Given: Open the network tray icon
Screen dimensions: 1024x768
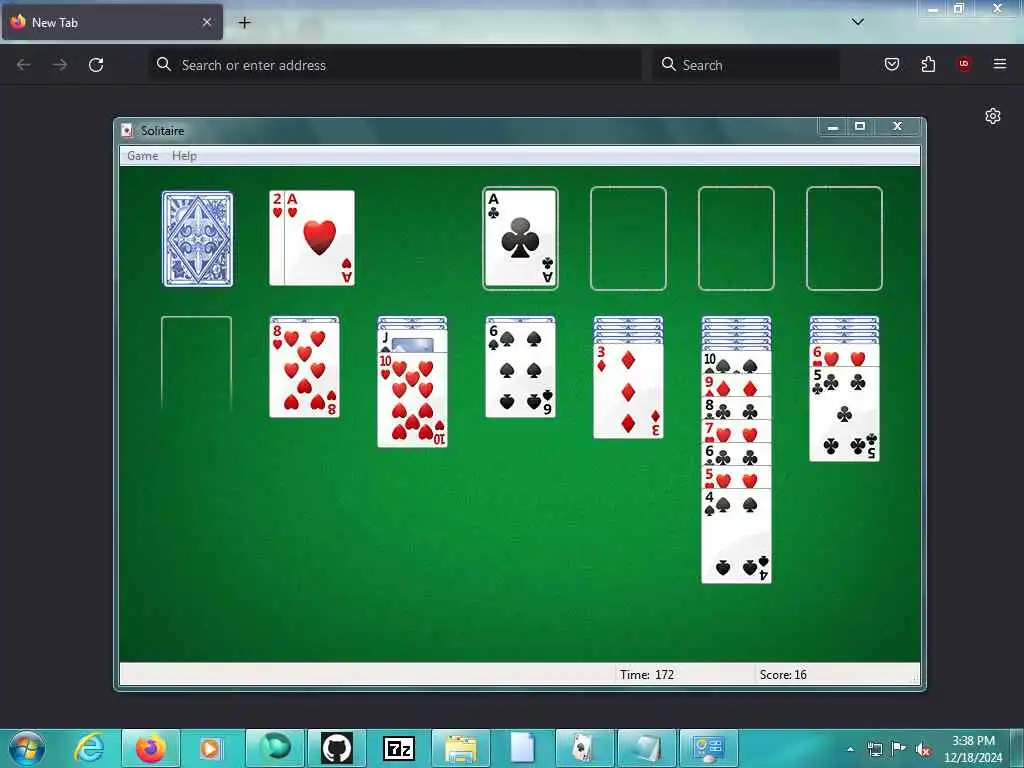Looking at the screenshot, I should [x=874, y=749].
